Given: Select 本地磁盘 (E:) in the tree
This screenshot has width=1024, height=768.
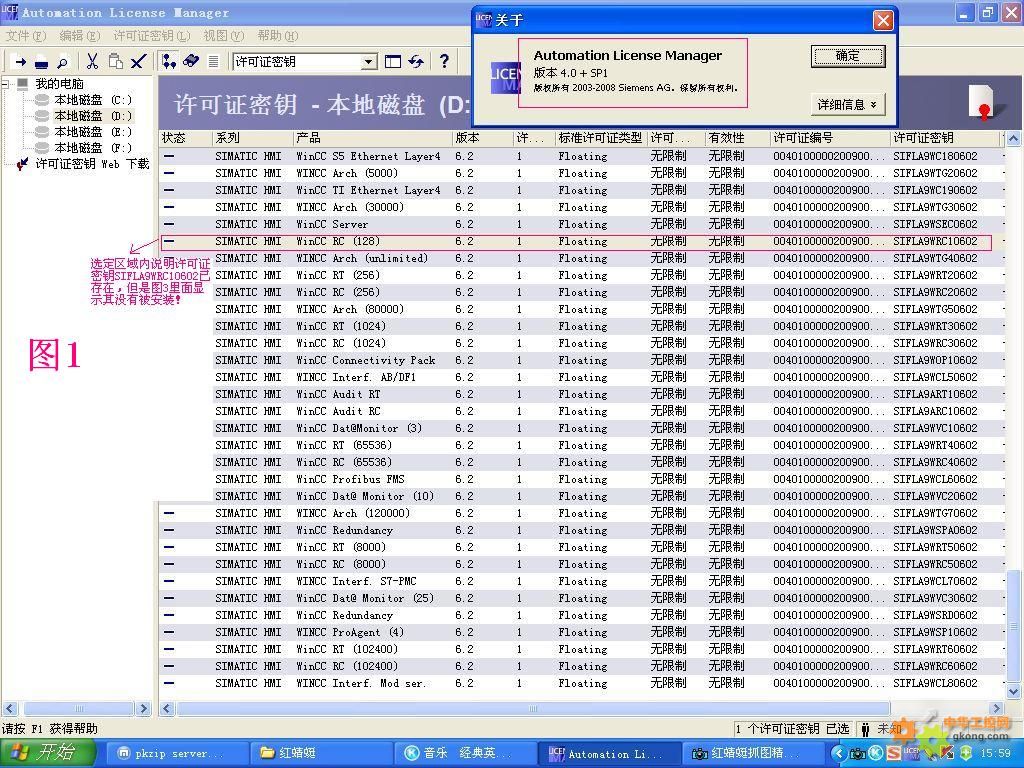Looking at the screenshot, I should (x=93, y=132).
